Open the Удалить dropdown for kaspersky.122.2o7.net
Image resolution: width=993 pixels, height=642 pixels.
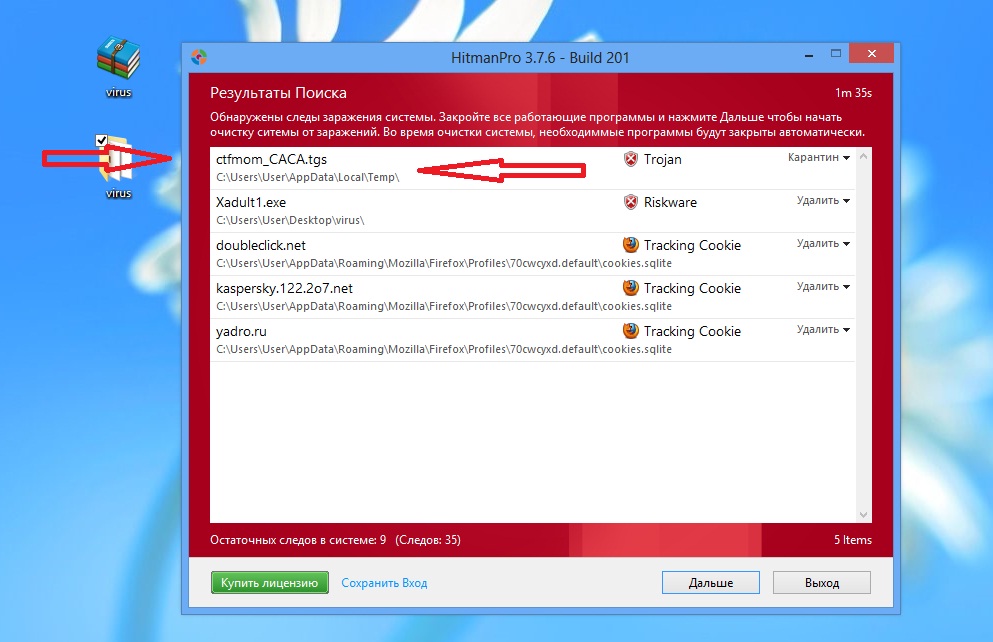823,286
